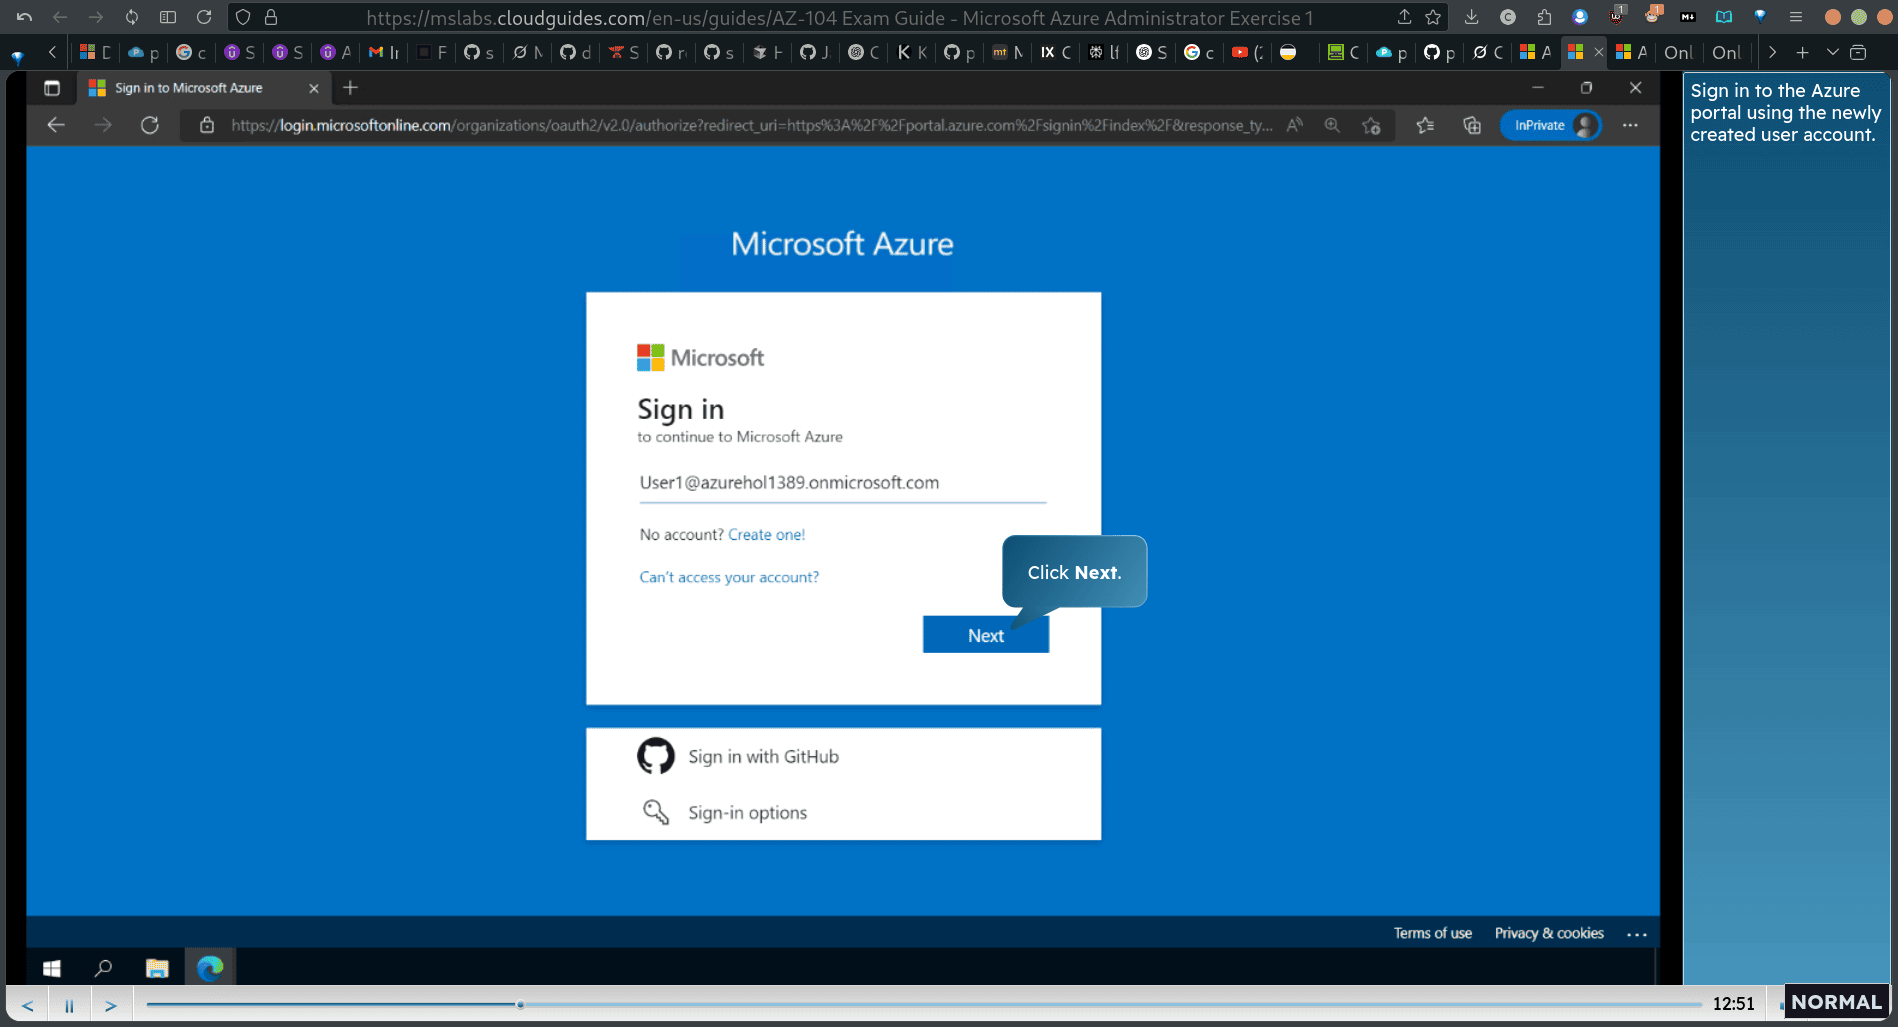Click Edge forward arrow in inner browser
The width and height of the screenshot is (1898, 1027).
[103, 125]
